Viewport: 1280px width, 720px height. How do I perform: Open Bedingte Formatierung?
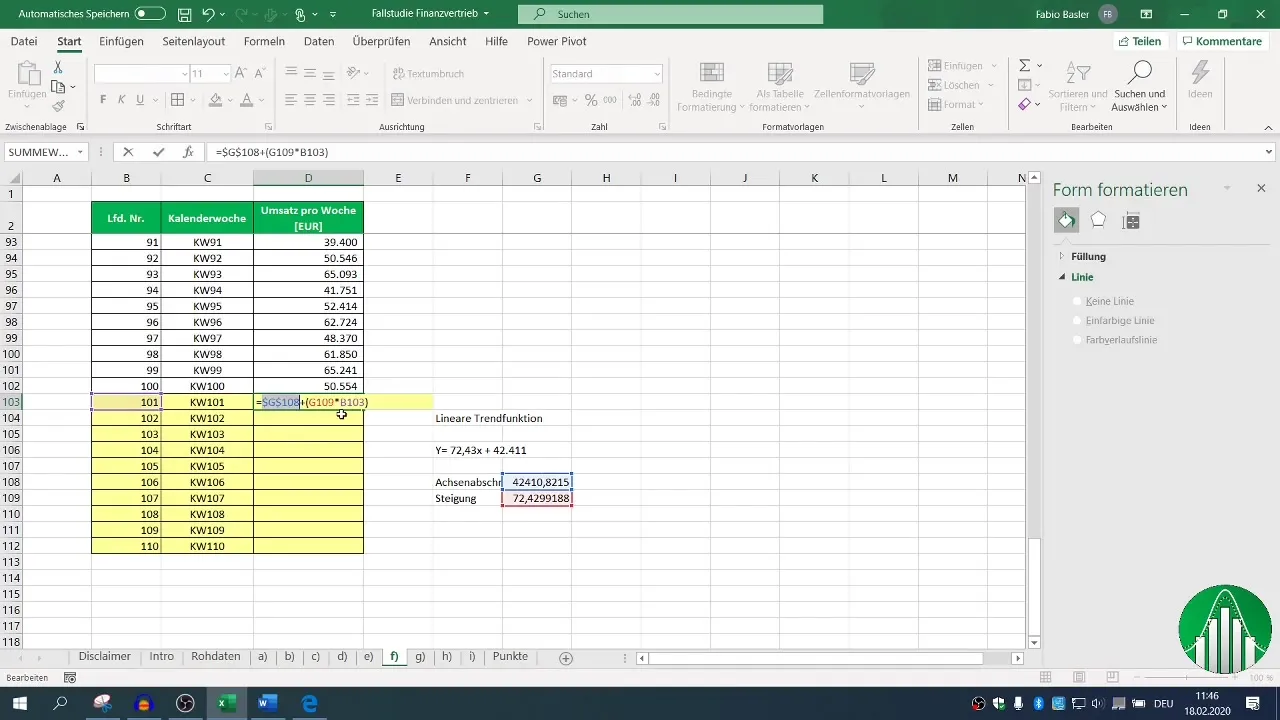click(x=712, y=85)
